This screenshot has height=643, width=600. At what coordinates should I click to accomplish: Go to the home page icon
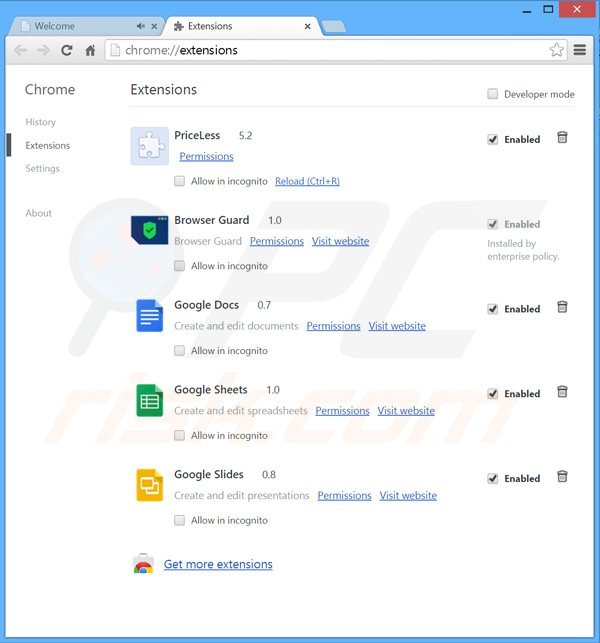[x=90, y=50]
